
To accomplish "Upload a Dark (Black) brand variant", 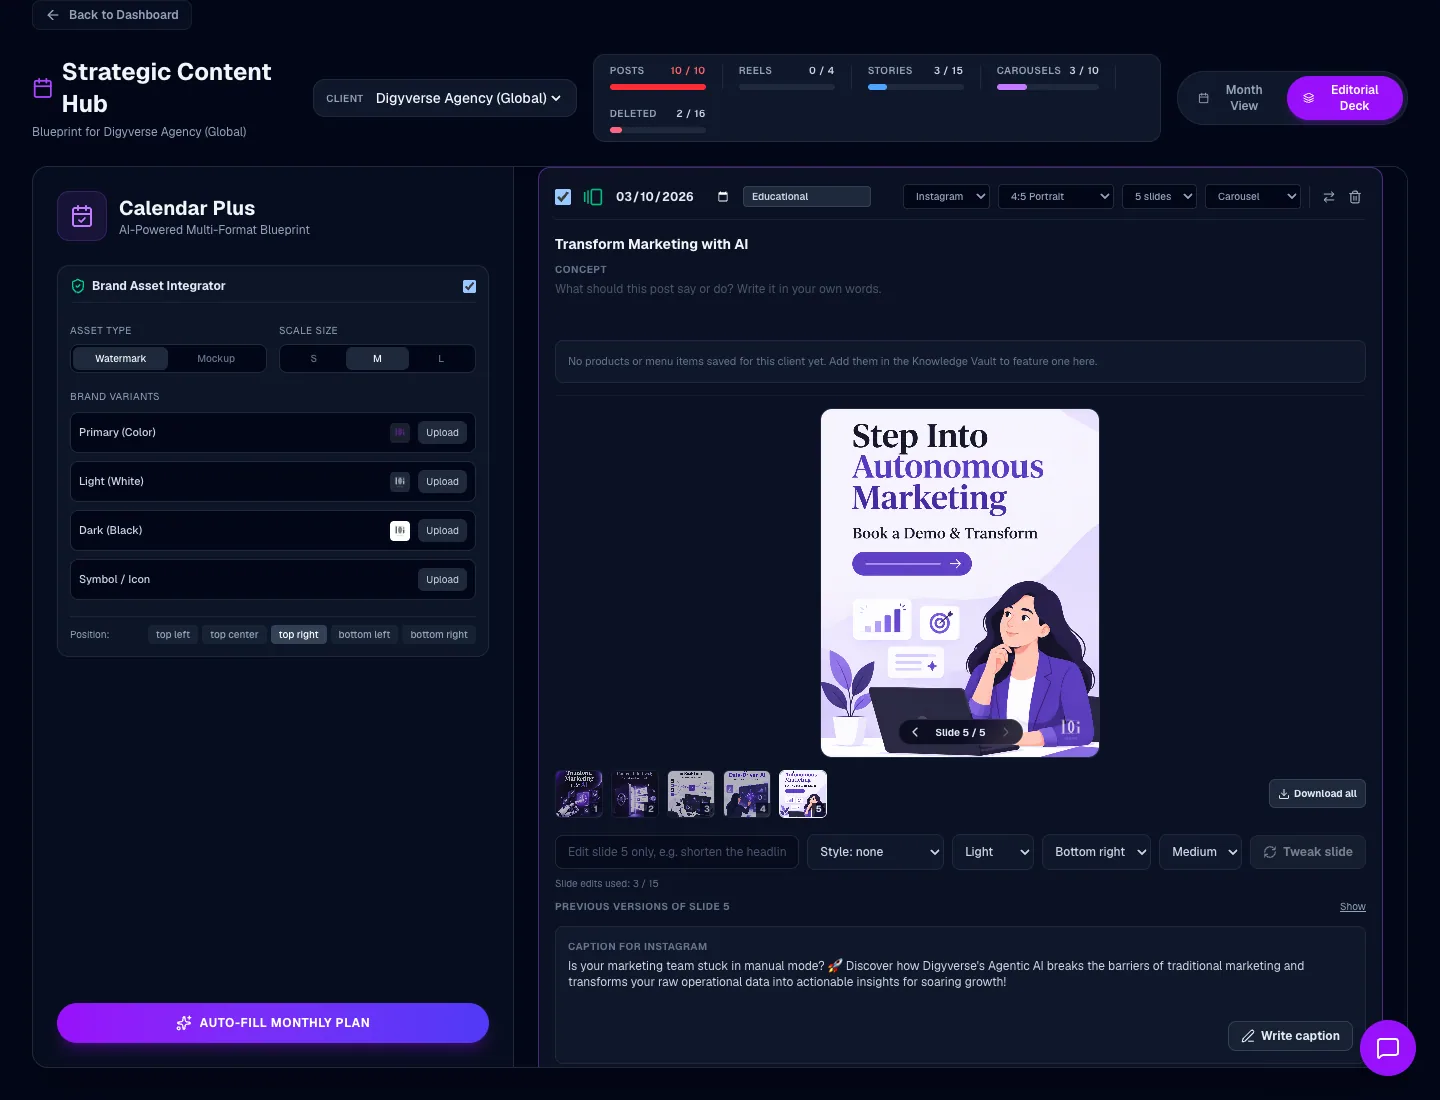I will tap(442, 531).
